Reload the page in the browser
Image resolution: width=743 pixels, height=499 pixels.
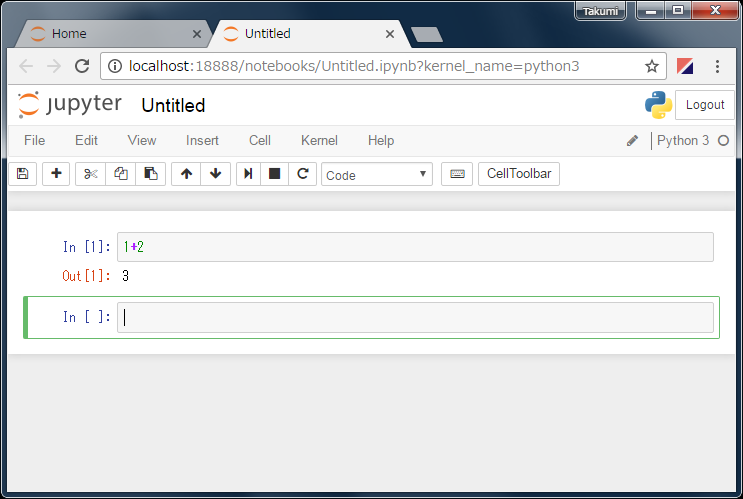pos(82,66)
